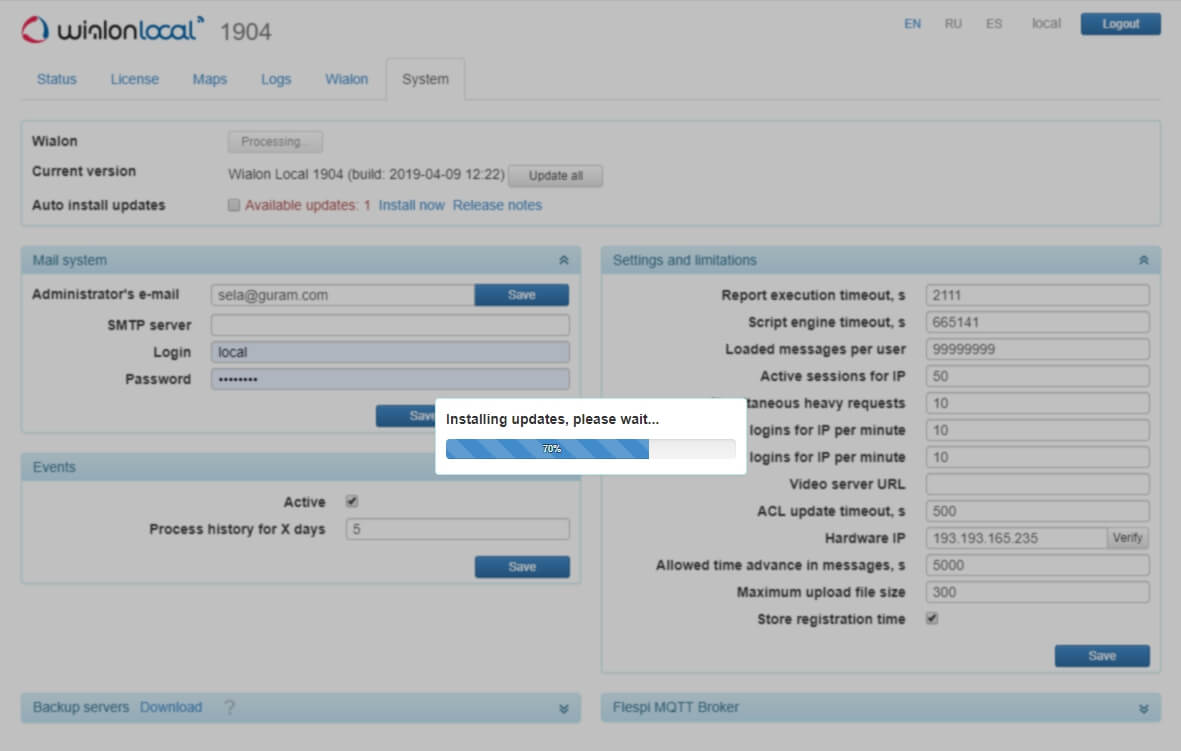This screenshot has height=751, width=1181.
Task: Click the Logout button
Action: coord(1119,23)
